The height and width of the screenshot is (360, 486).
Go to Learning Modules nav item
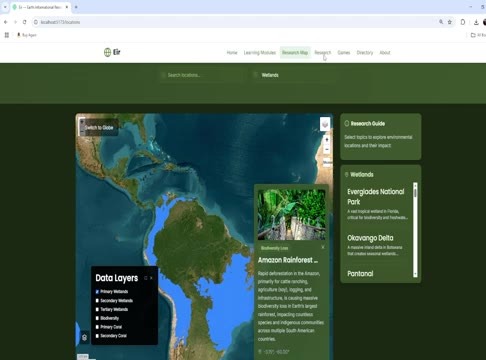pyautogui.click(x=260, y=53)
